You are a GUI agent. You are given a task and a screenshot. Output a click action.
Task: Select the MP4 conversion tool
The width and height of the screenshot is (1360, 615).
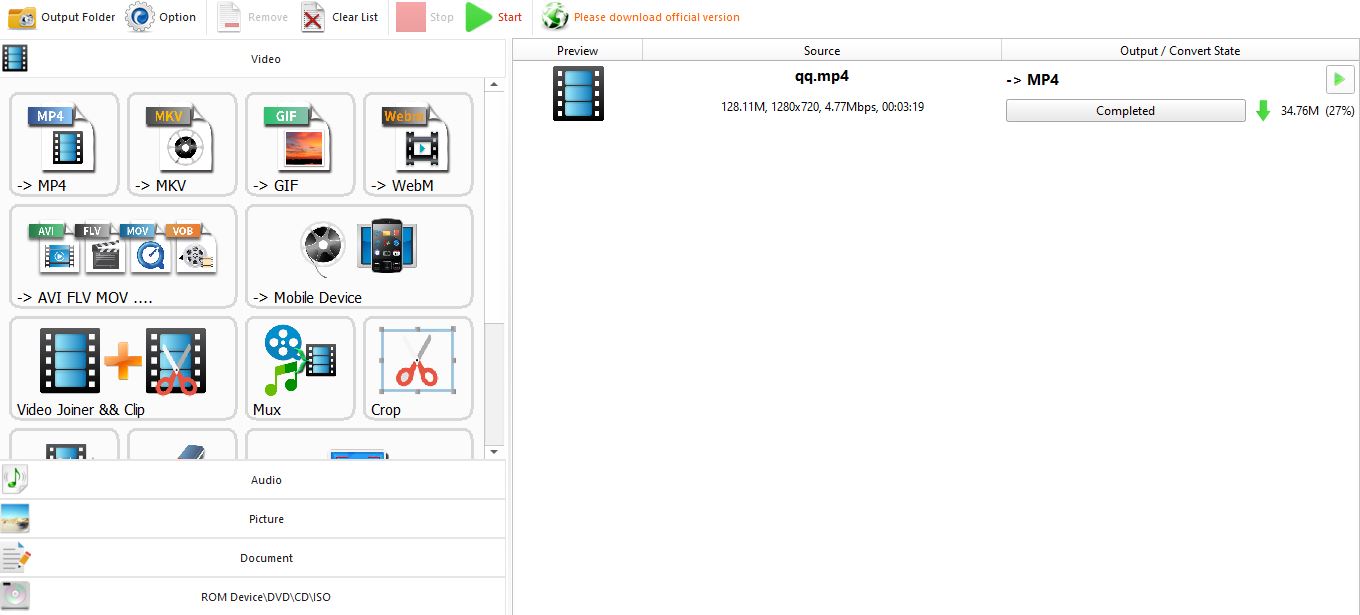pos(63,144)
